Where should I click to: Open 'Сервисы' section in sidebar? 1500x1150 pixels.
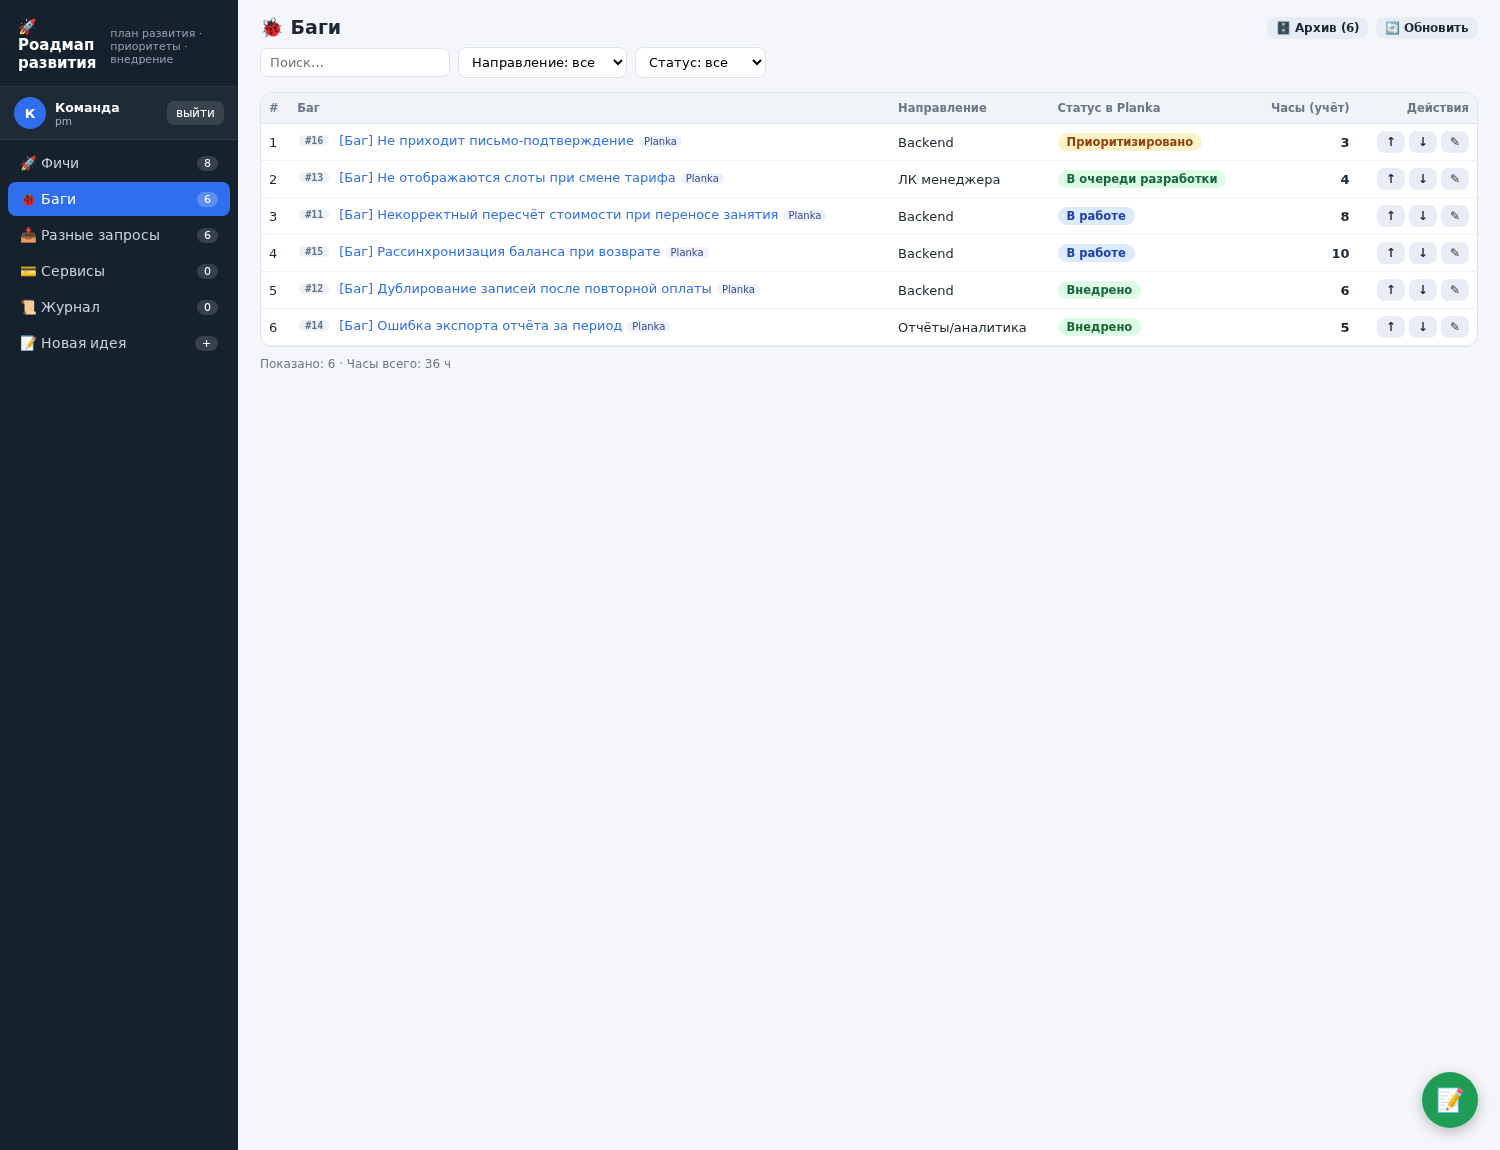tap(119, 271)
